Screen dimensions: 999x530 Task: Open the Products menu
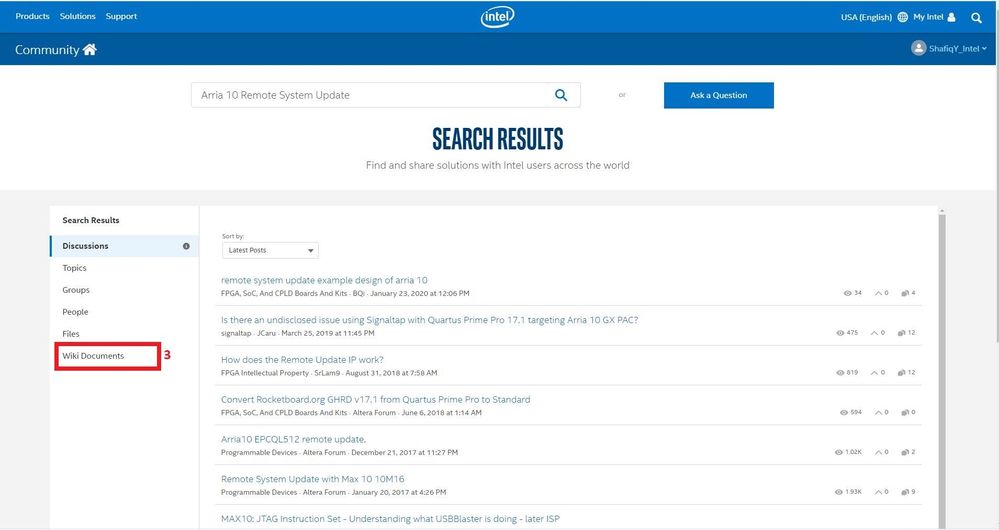32,17
